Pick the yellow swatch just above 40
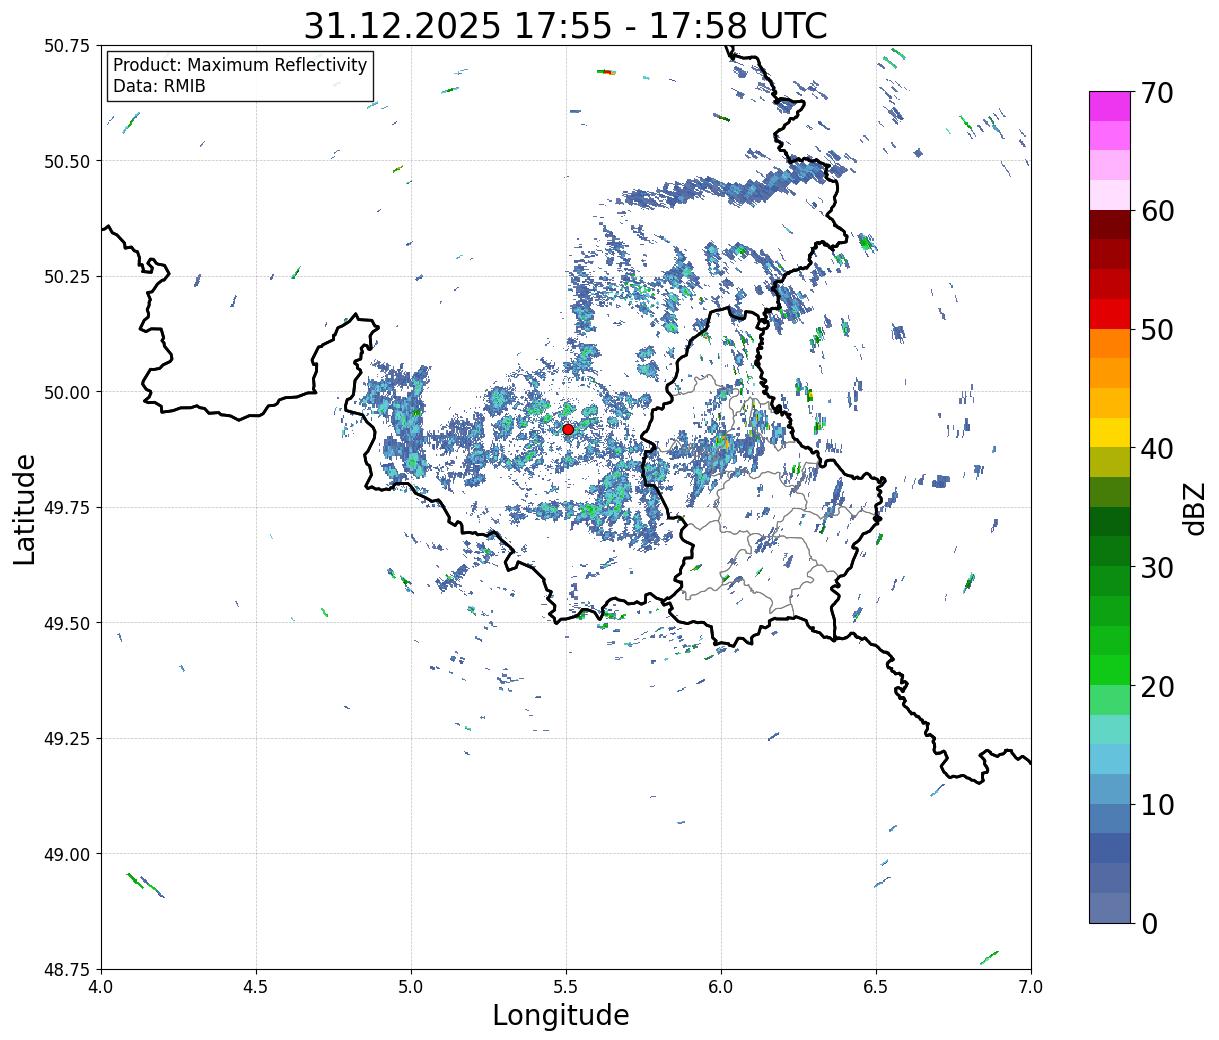Viewport: 1219px width, 1040px height. [1110, 433]
